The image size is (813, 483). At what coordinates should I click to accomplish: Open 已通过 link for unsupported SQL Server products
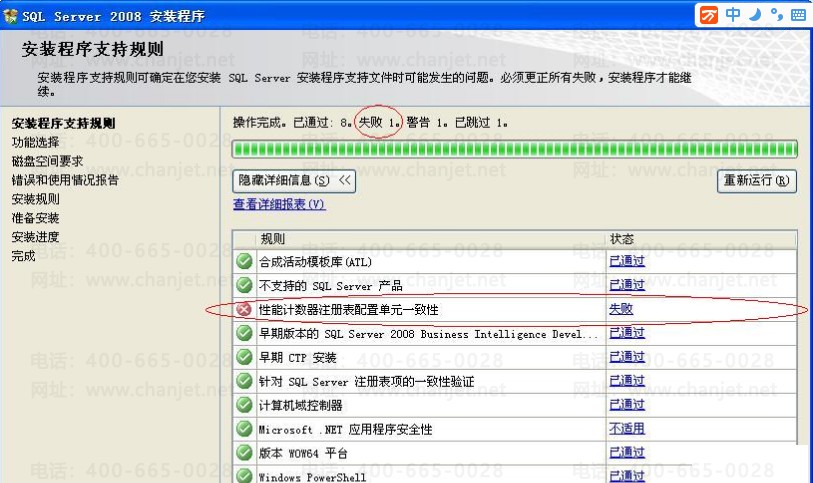coord(627,285)
